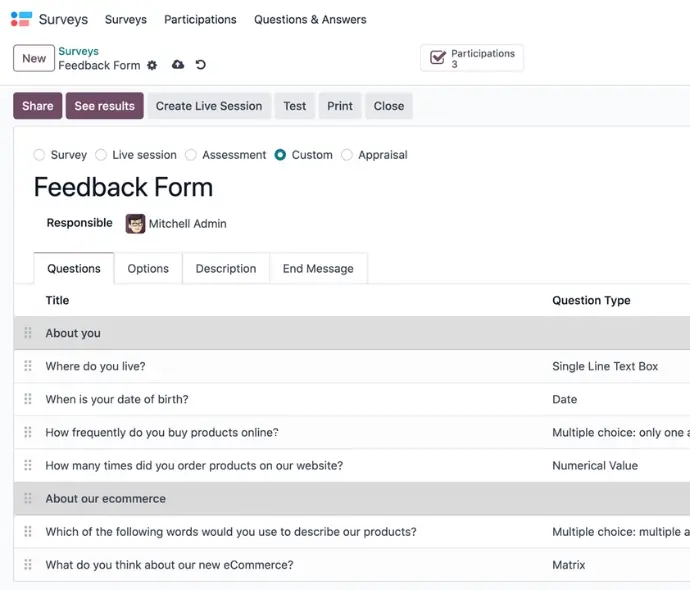Click the See results button
This screenshot has width=690, height=590.
pos(105,106)
